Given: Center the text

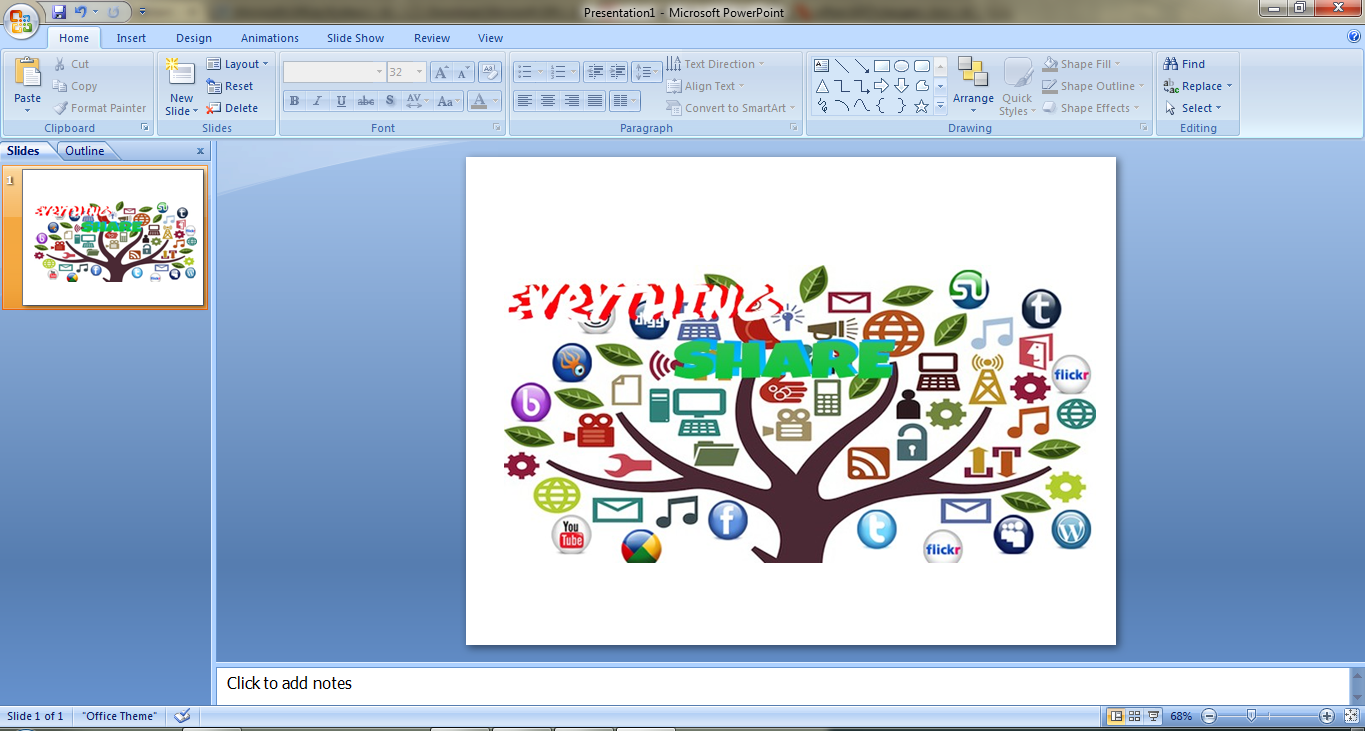Looking at the screenshot, I should click(548, 101).
